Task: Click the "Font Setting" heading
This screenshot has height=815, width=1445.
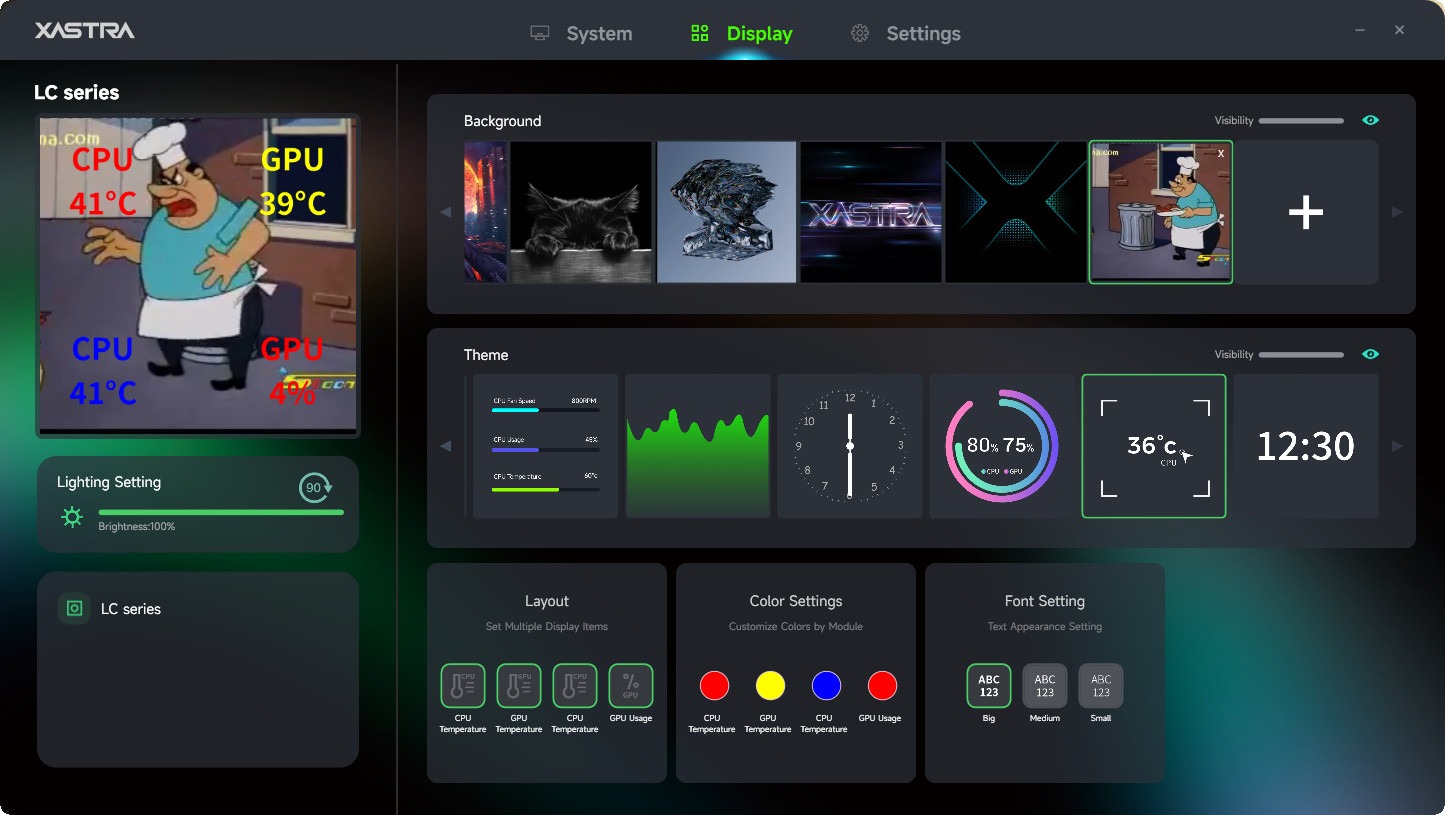Action: 1045,601
